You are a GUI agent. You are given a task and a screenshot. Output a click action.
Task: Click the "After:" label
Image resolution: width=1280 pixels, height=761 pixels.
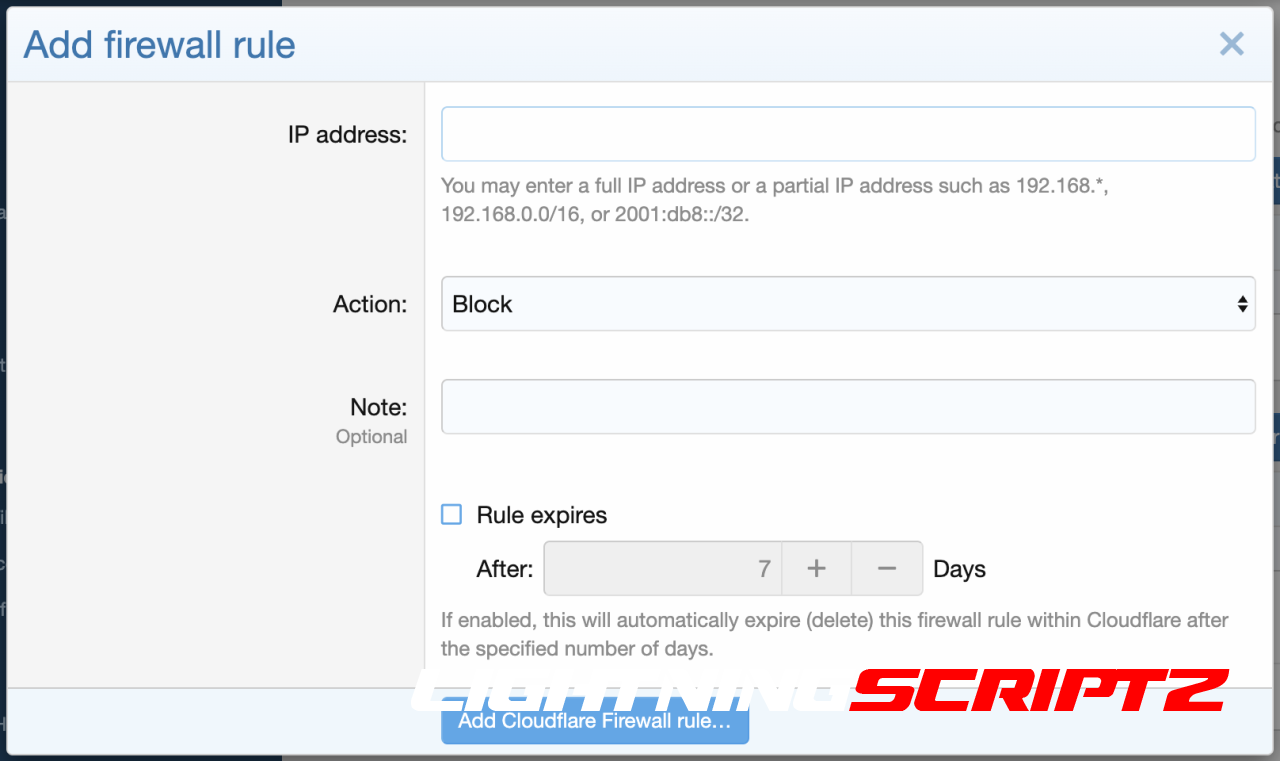tap(505, 569)
